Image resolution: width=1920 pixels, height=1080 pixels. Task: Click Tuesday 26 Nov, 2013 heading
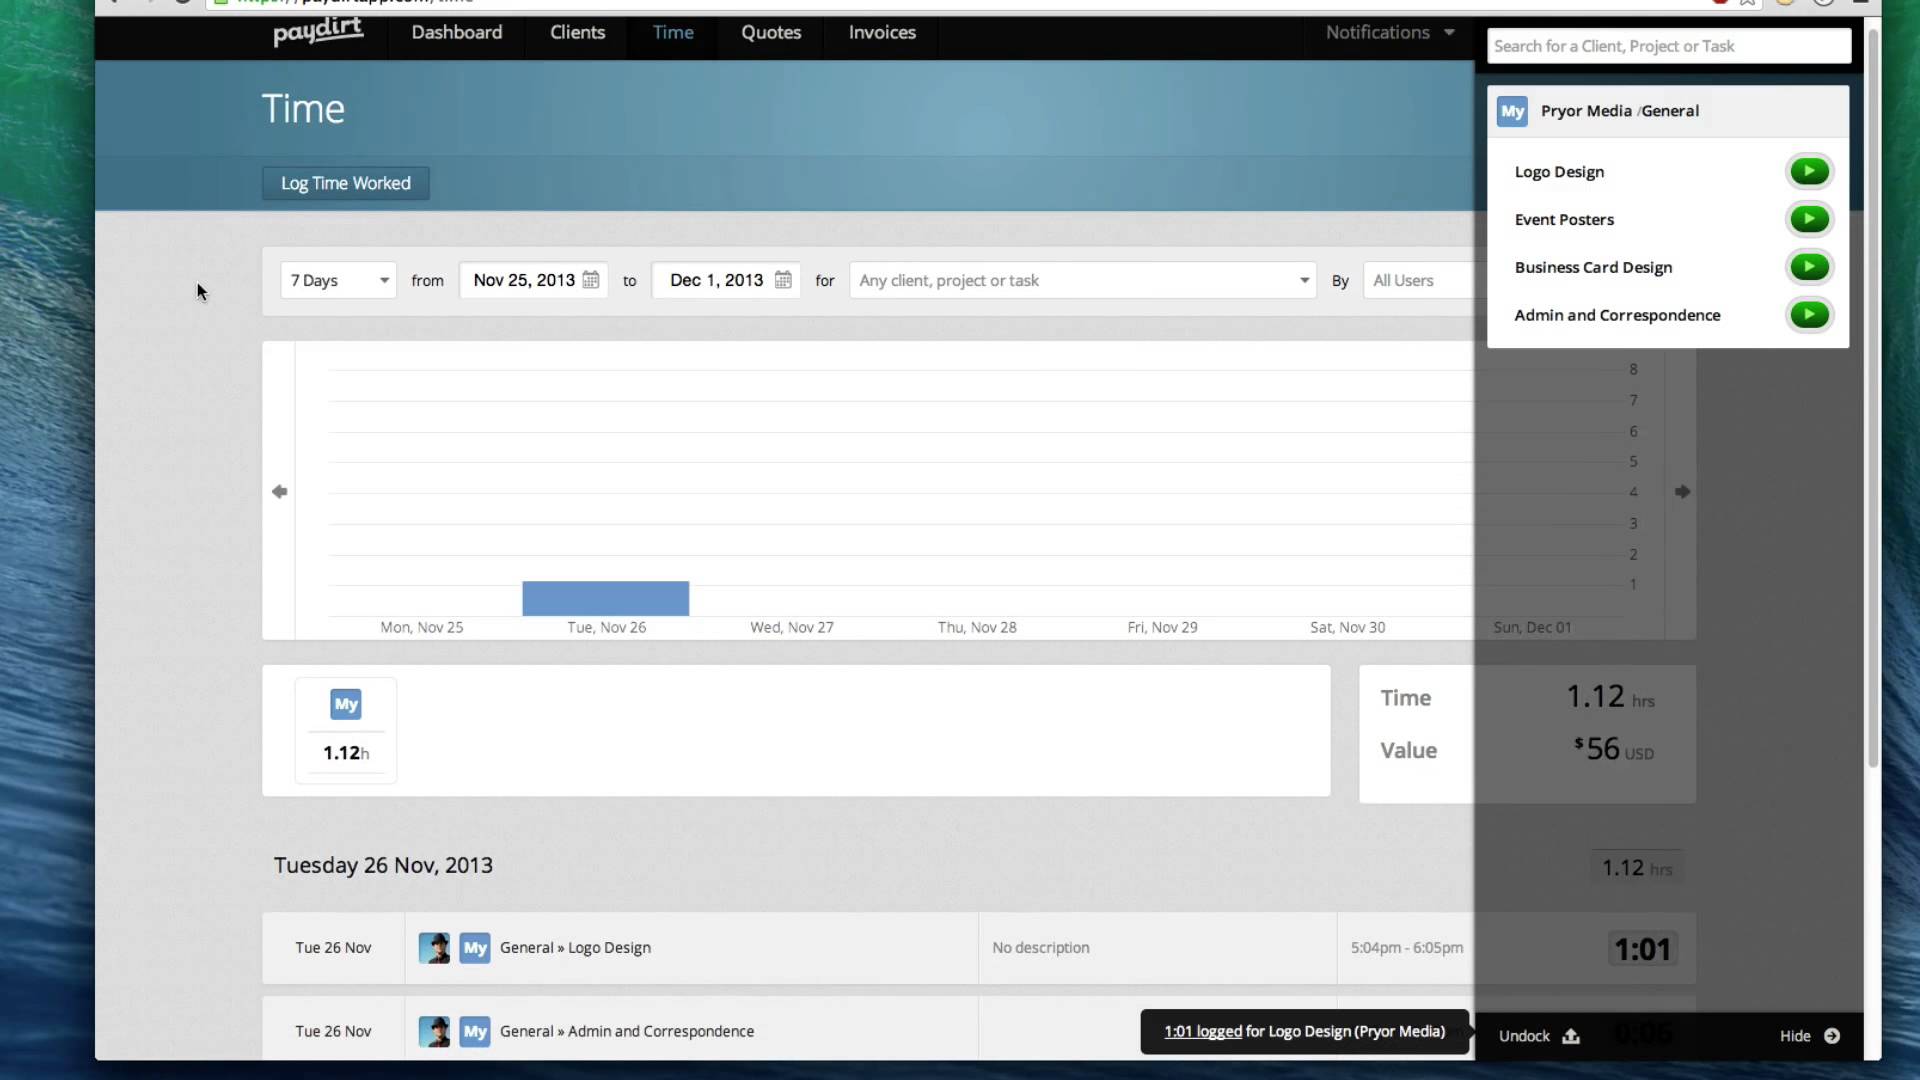383,865
